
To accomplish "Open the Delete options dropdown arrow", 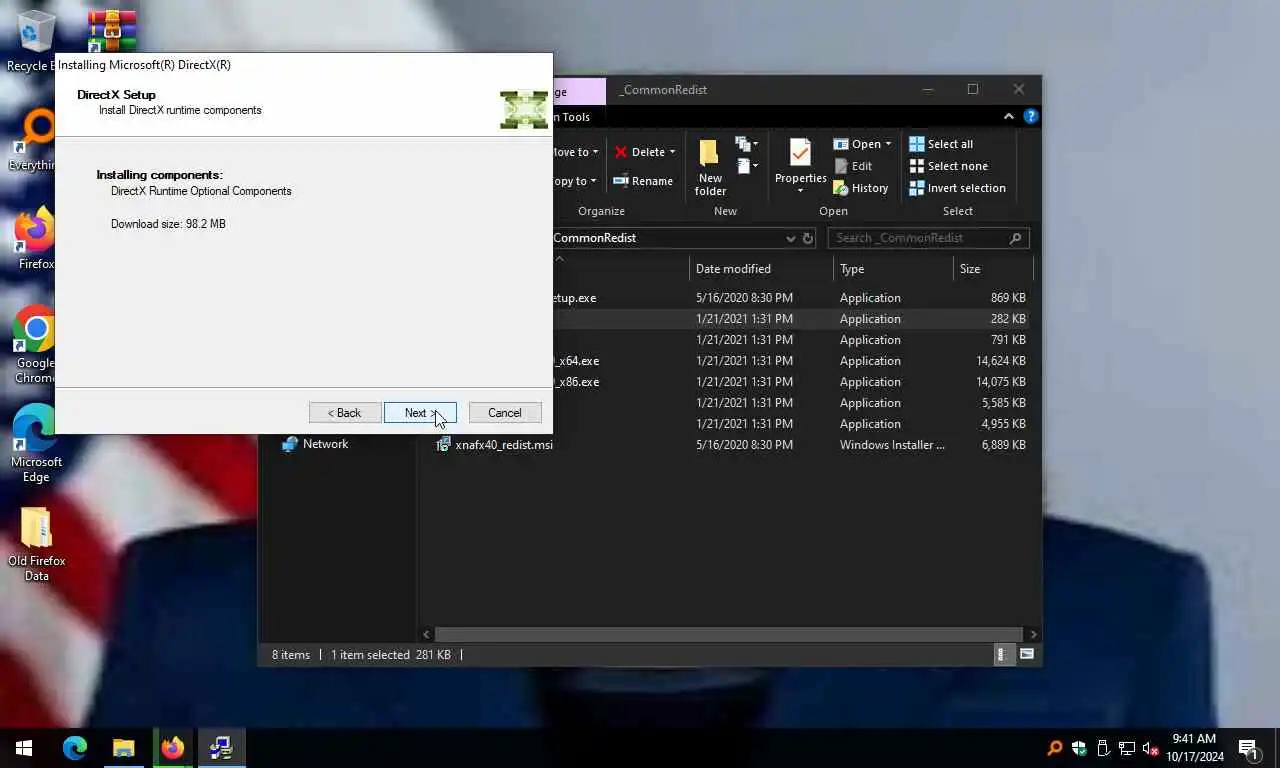I will tap(672, 152).
